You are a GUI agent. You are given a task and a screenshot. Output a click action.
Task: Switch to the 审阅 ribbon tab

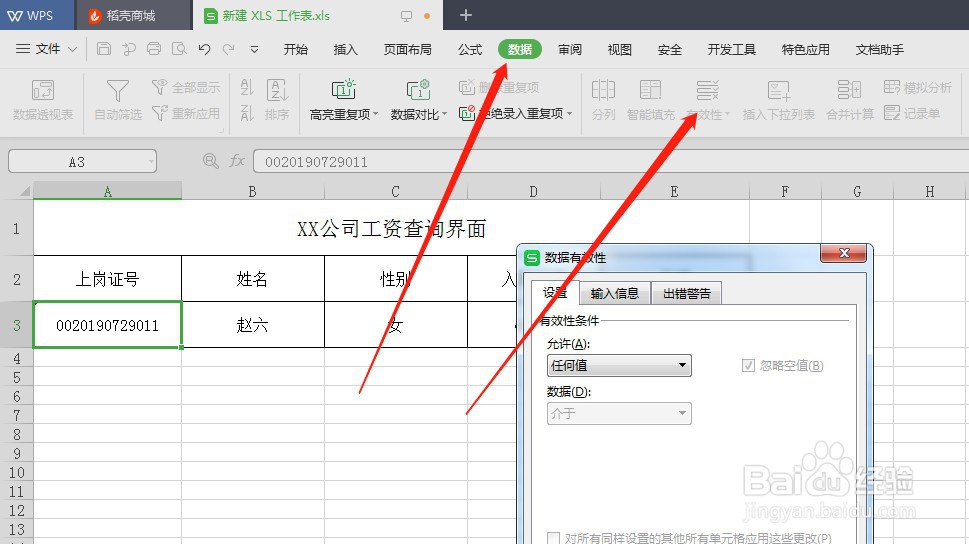[x=570, y=49]
